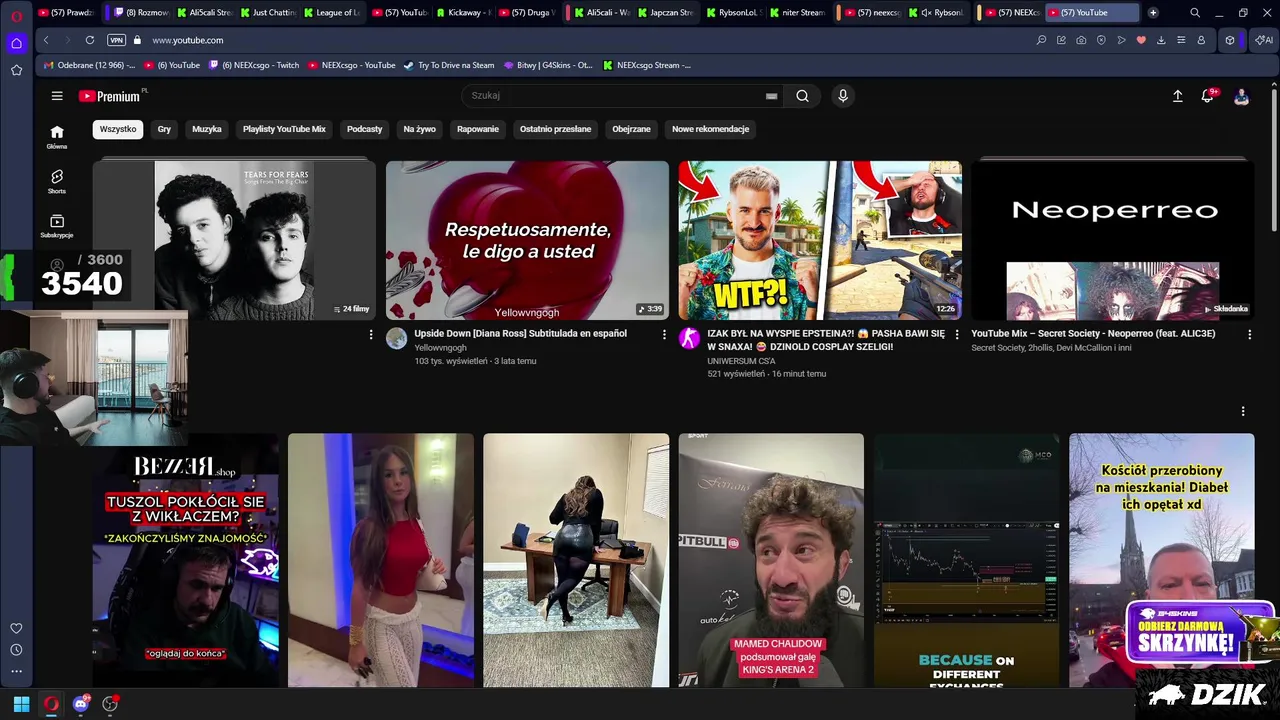Select the Ostatnio przesłane filter chip

(555, 129)
